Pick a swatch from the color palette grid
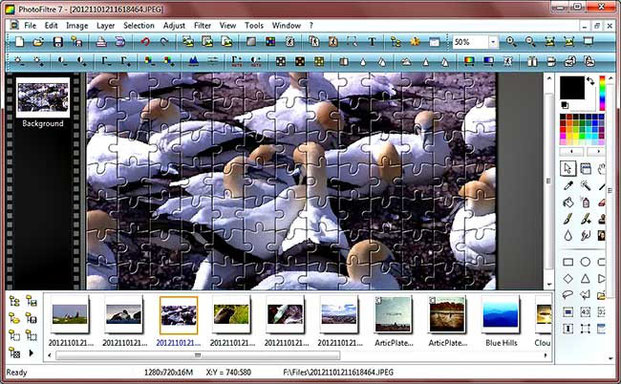 point(582,129)
